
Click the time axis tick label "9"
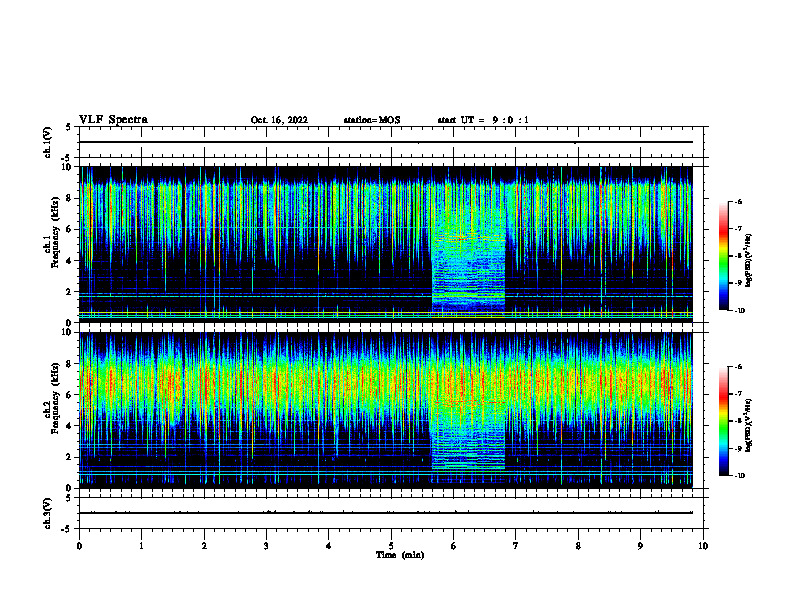click(x=640, y=546)
